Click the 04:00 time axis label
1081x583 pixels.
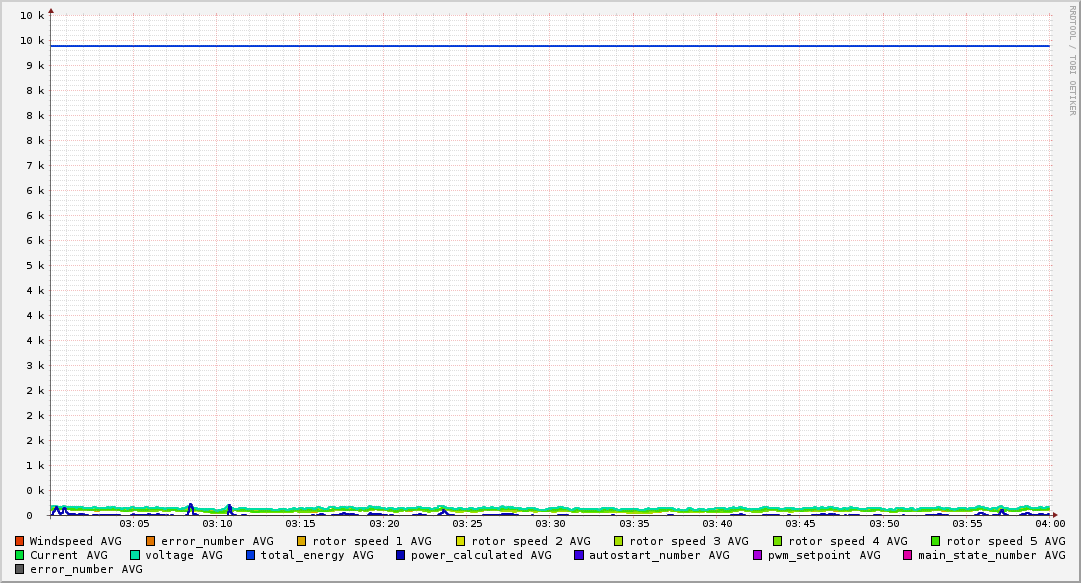1049,523
